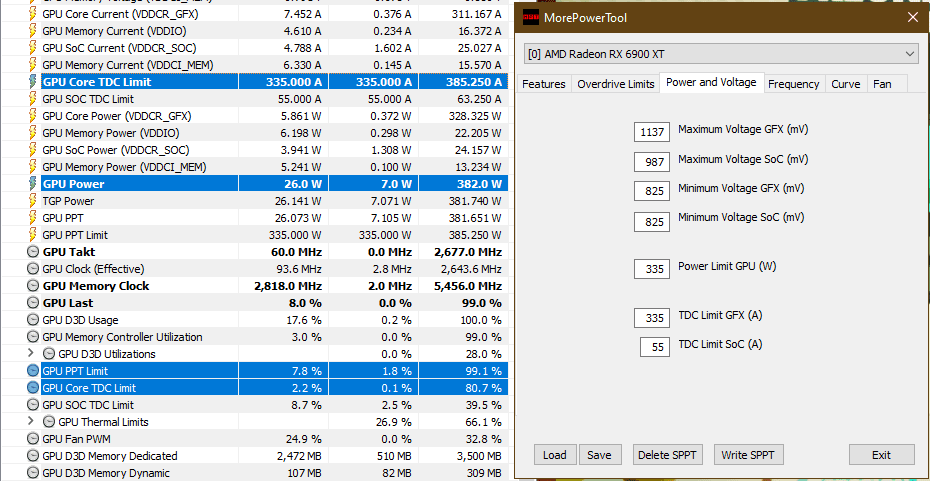Image resolution: width=930 pixels, height=481 pixels.
Task: Click the round icon beside GPU Fan PWM
Action: click(33, 439)
